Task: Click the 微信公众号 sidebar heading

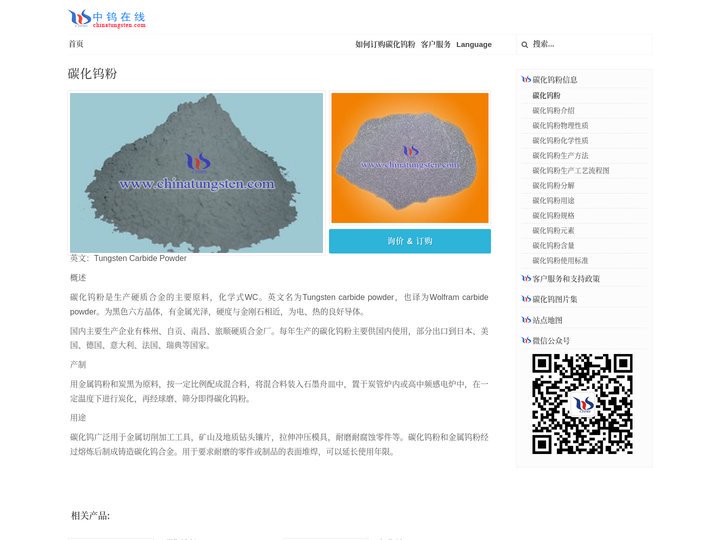Action: pos(551,341)
